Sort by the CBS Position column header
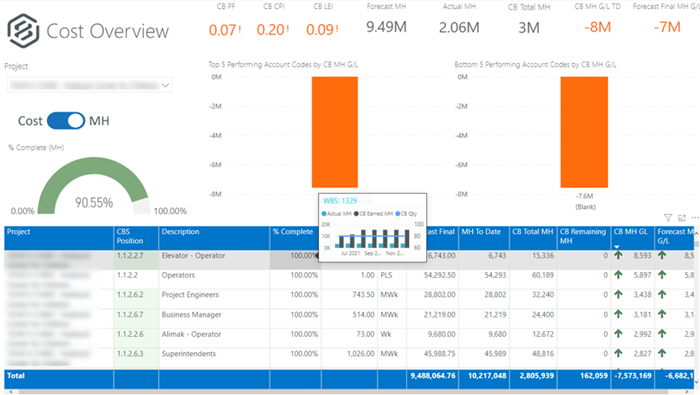 pos(136,238)
